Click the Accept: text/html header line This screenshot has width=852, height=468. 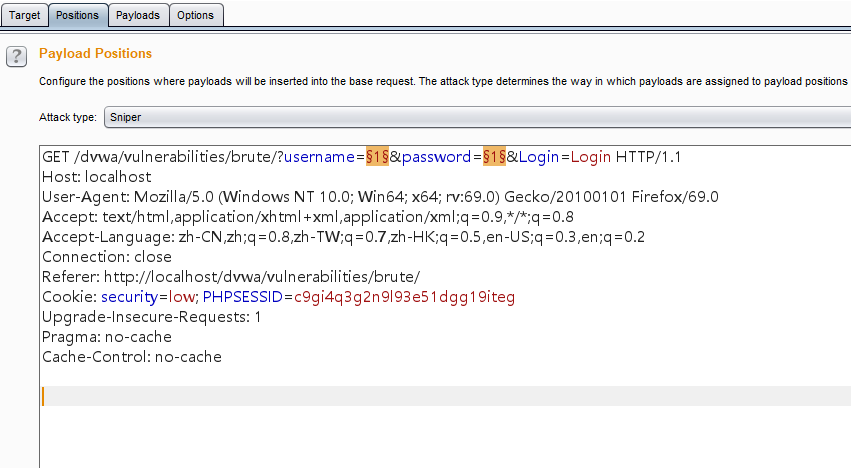click(308, 217)
